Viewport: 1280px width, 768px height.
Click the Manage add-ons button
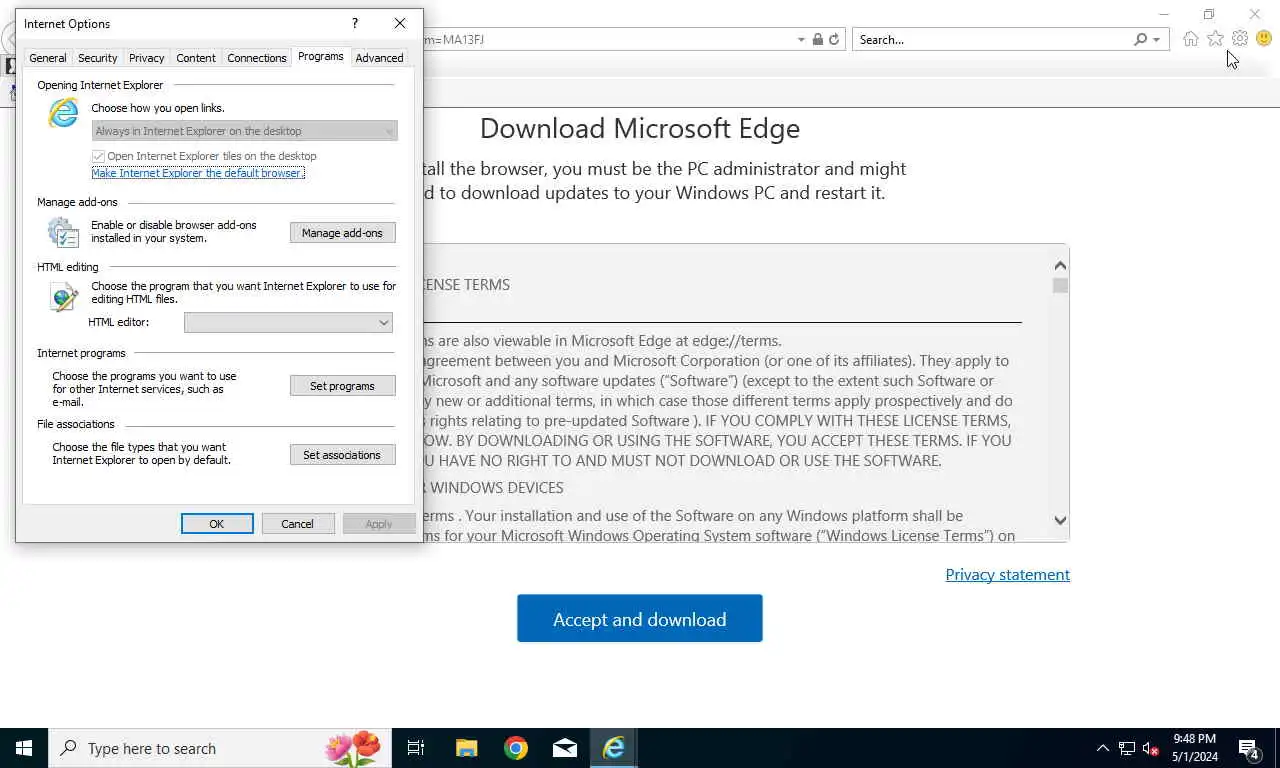[342, 233]
